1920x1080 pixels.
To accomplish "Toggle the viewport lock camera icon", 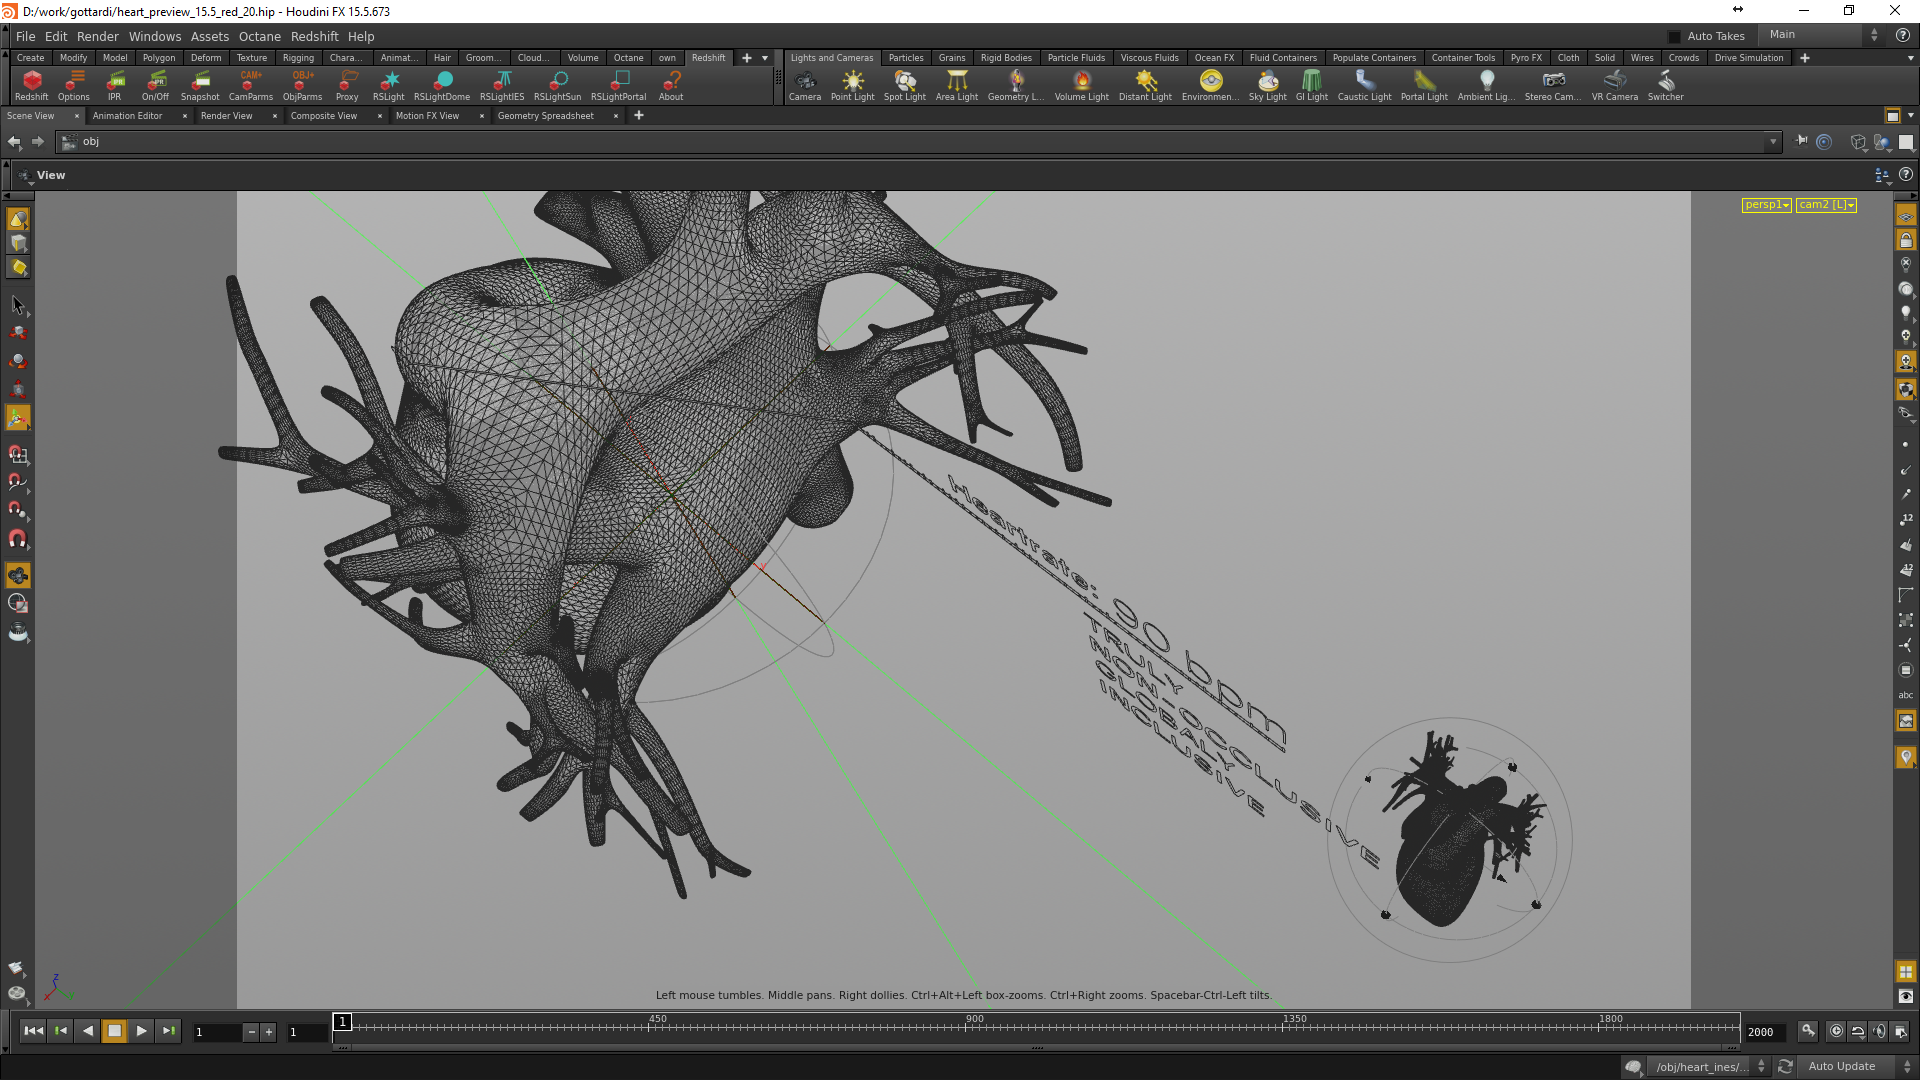I will pos(1906,240).
